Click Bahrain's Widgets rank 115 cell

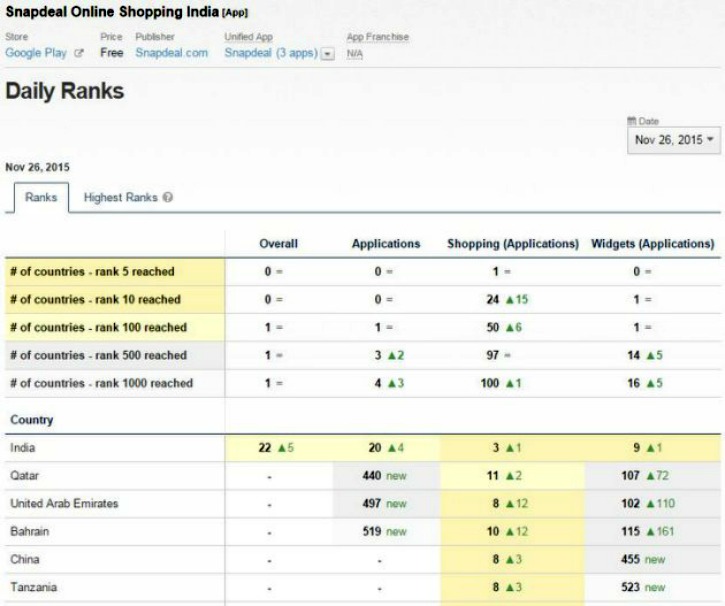652,532
